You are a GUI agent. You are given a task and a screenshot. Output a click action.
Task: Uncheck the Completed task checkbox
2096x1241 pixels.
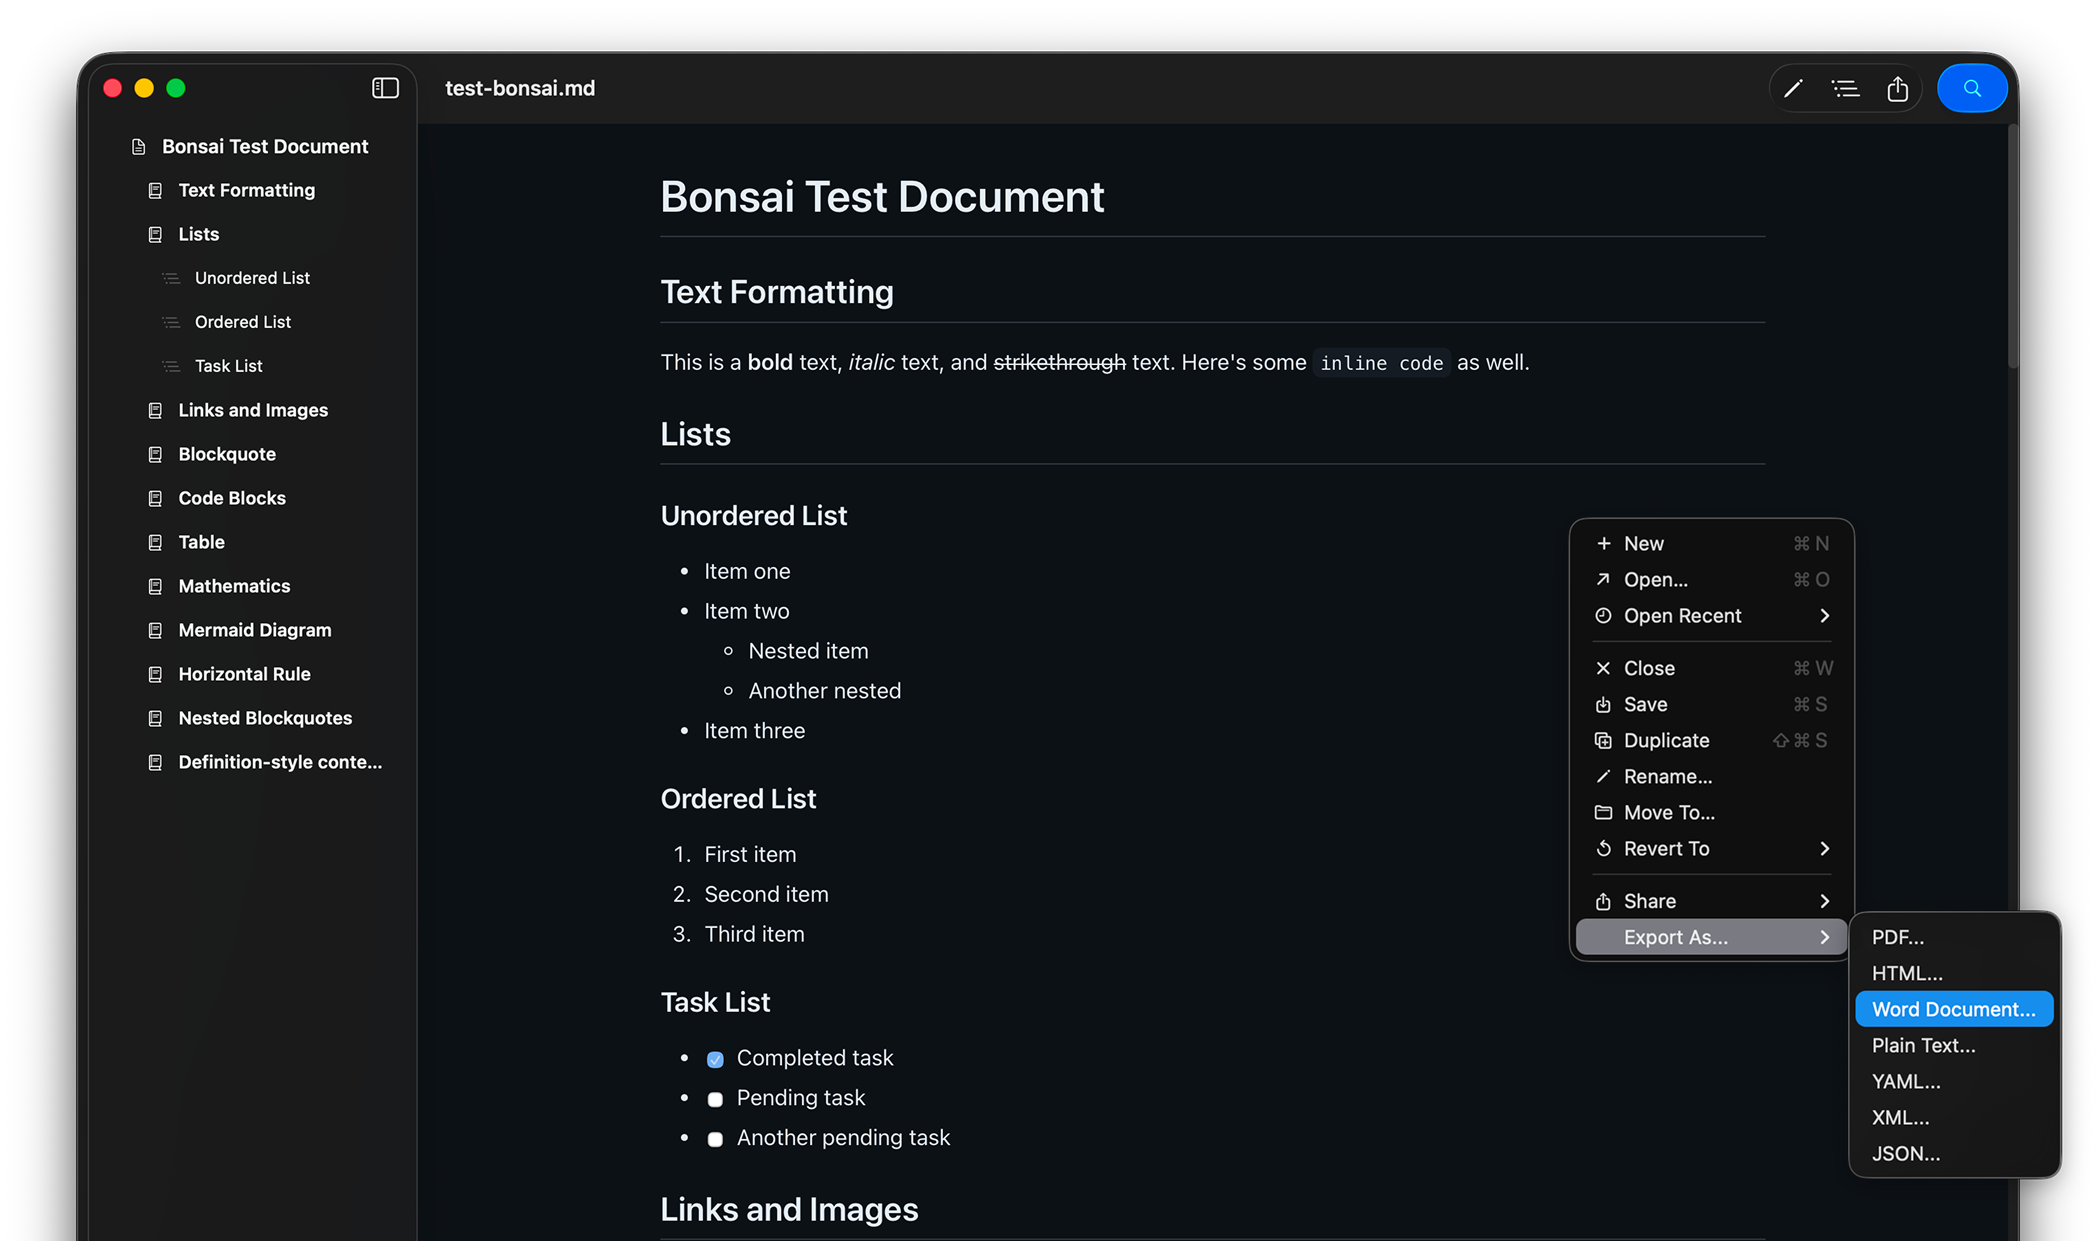tap(715, 1059)
